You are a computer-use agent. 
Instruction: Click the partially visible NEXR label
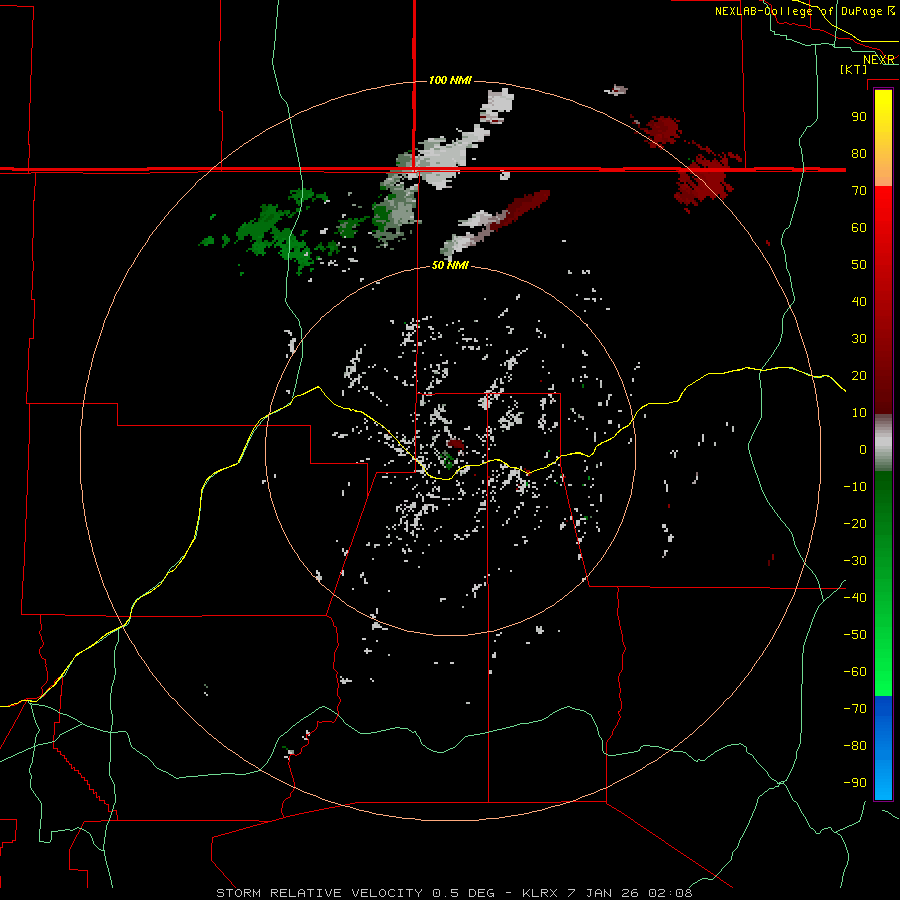879,60
